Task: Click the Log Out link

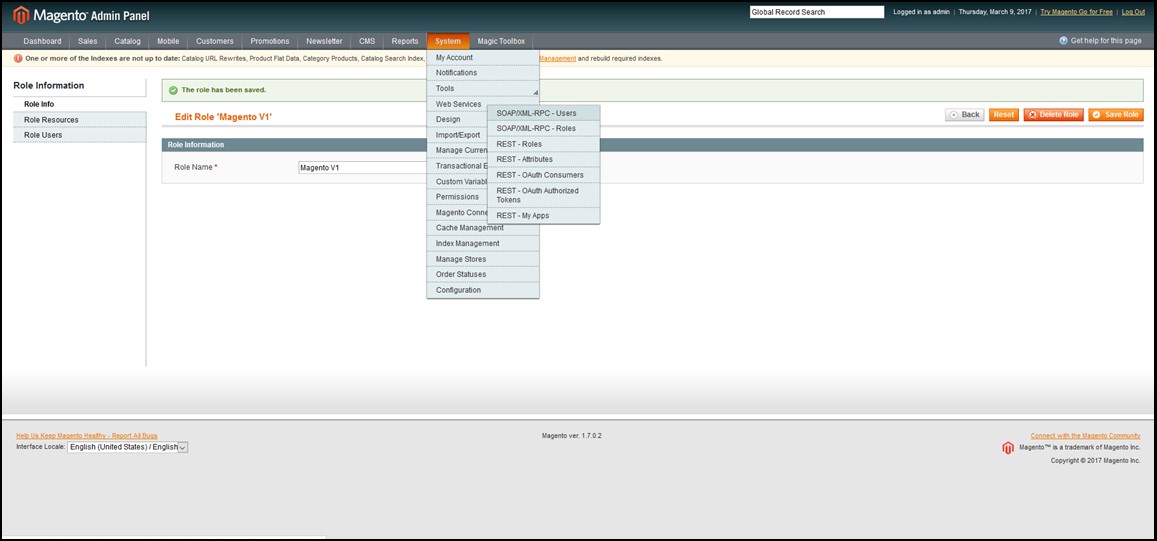Action: tap(1133, 12)
